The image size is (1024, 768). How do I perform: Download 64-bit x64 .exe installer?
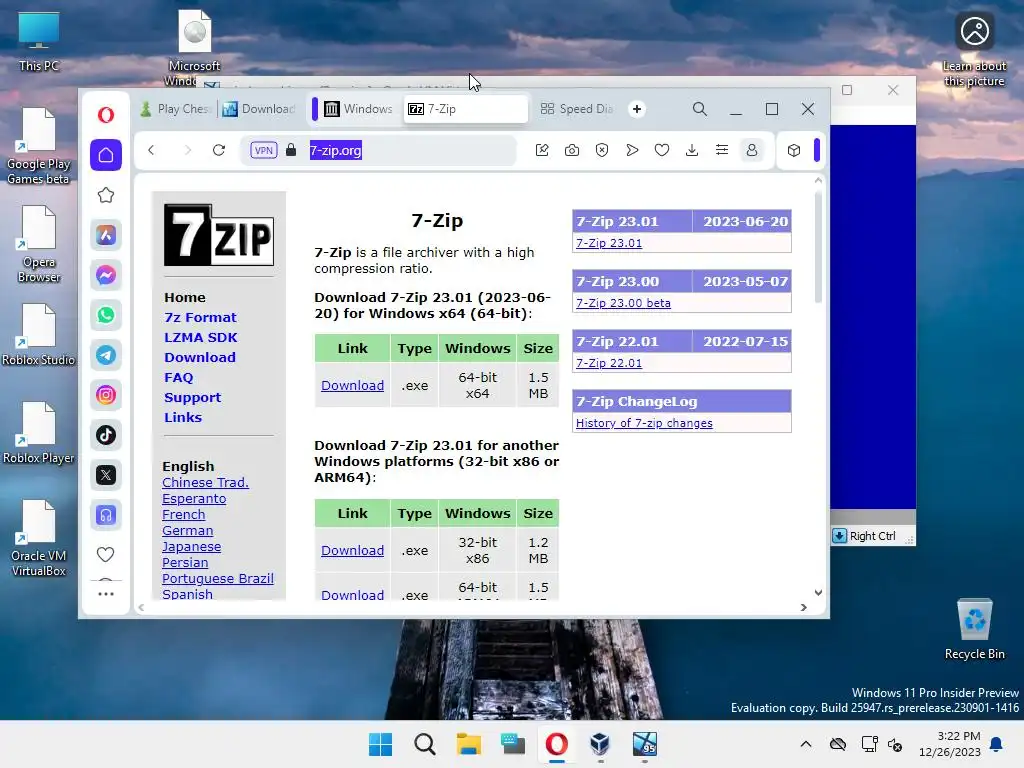352,385
